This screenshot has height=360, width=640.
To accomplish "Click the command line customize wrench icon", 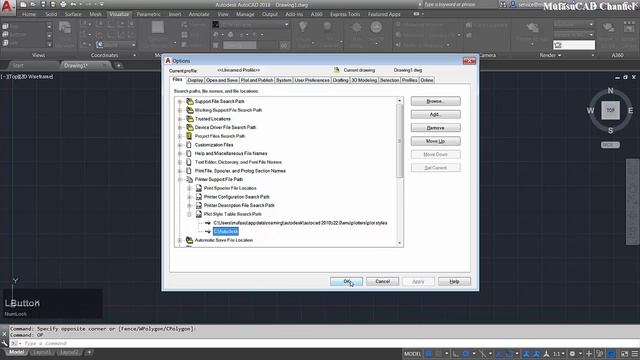I will [4, 343].
